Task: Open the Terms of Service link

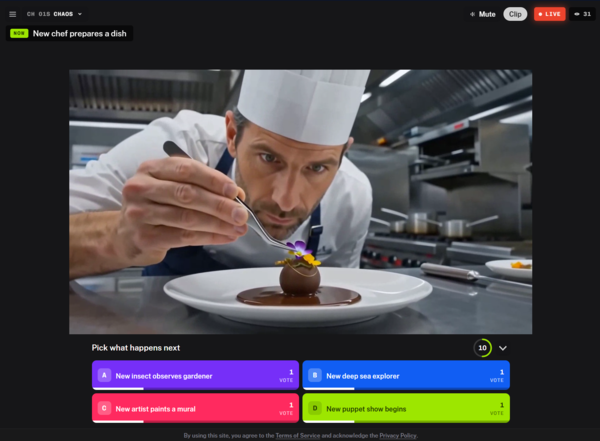Action: click(298, 436)
